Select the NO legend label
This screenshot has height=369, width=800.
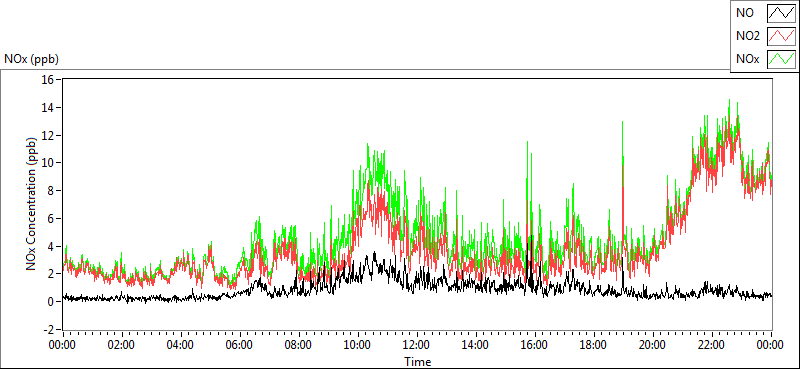click(x=744, y=14)
